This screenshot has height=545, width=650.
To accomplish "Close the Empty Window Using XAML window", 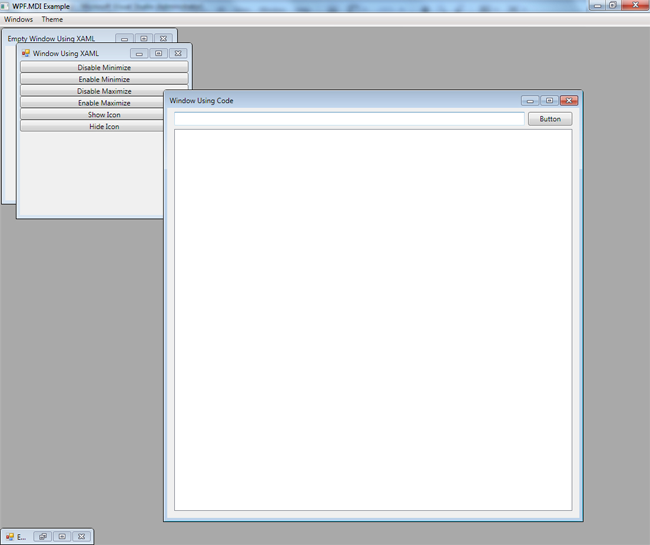I will (163, 39).
